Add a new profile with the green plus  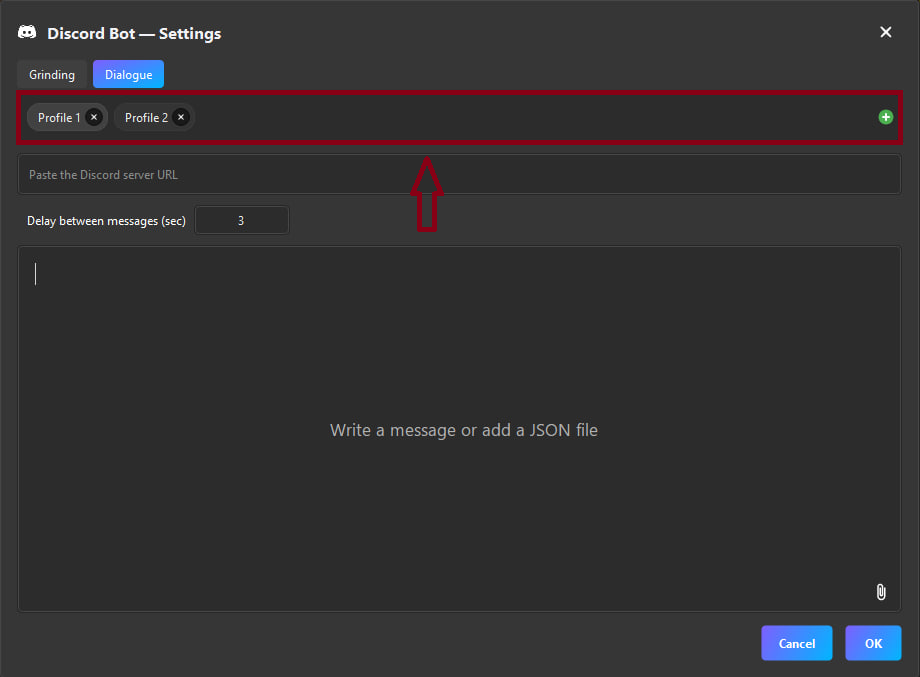pyautogui.click(x=885, y=117)
